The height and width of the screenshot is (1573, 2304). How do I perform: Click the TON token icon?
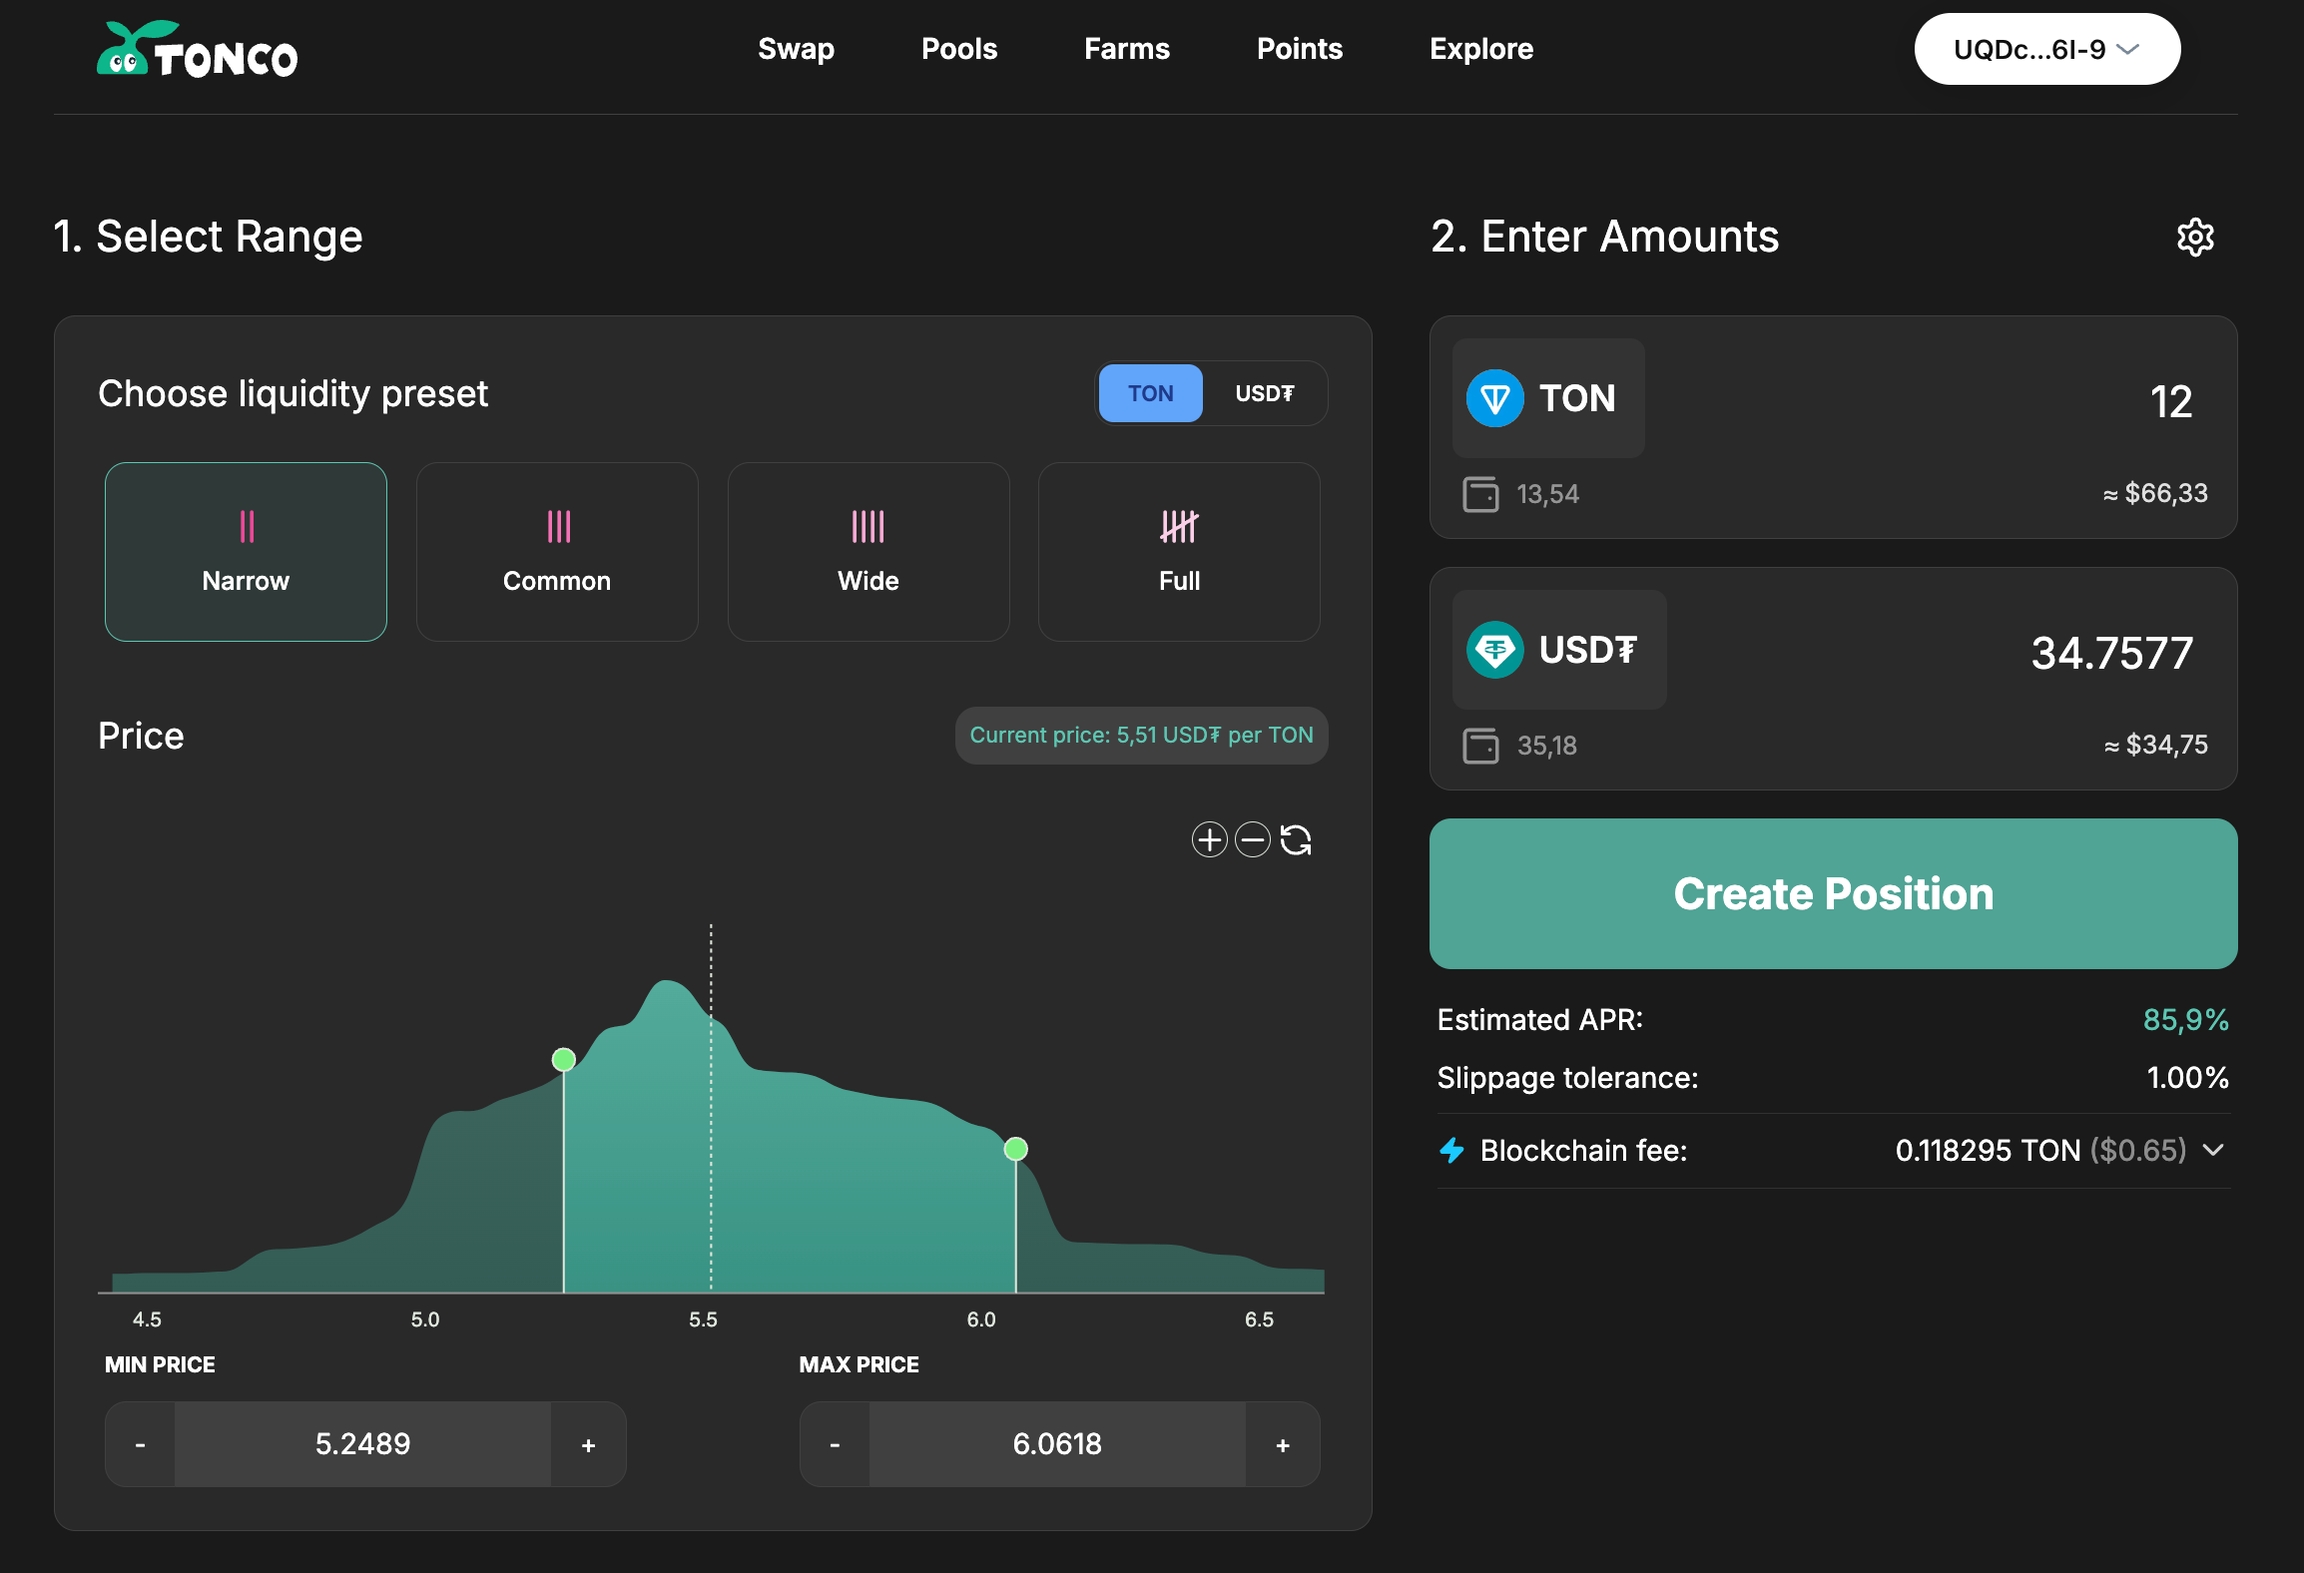click(x=1494, y=397)
